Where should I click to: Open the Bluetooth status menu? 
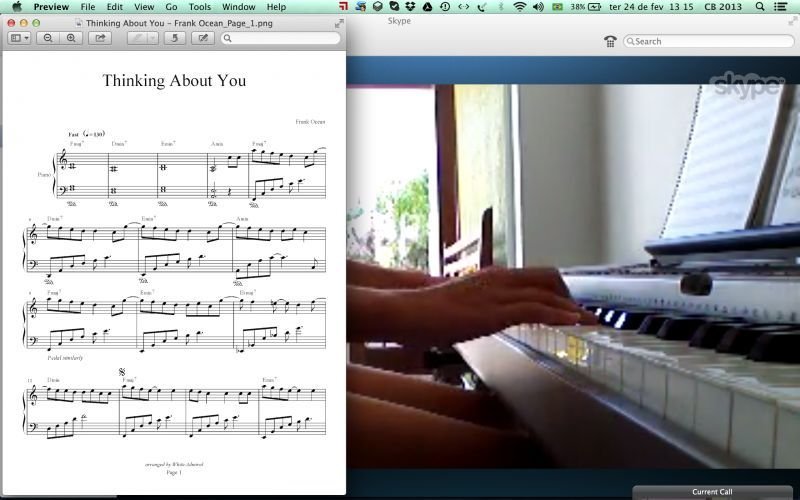click(501, 7)
